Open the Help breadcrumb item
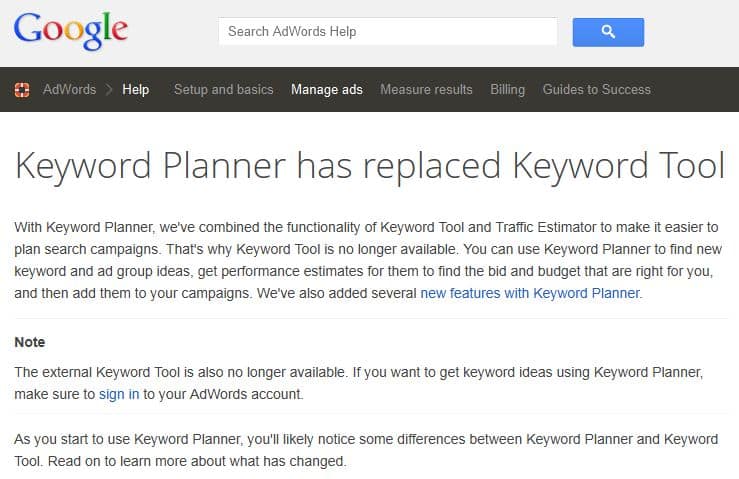The width and height of the screenshot is (739, 479). [135, 90]
